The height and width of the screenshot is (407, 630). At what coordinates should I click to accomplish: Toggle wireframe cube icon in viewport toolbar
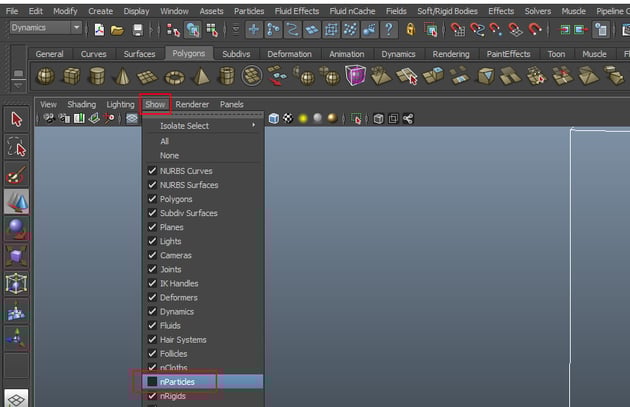tap(274, 119)
